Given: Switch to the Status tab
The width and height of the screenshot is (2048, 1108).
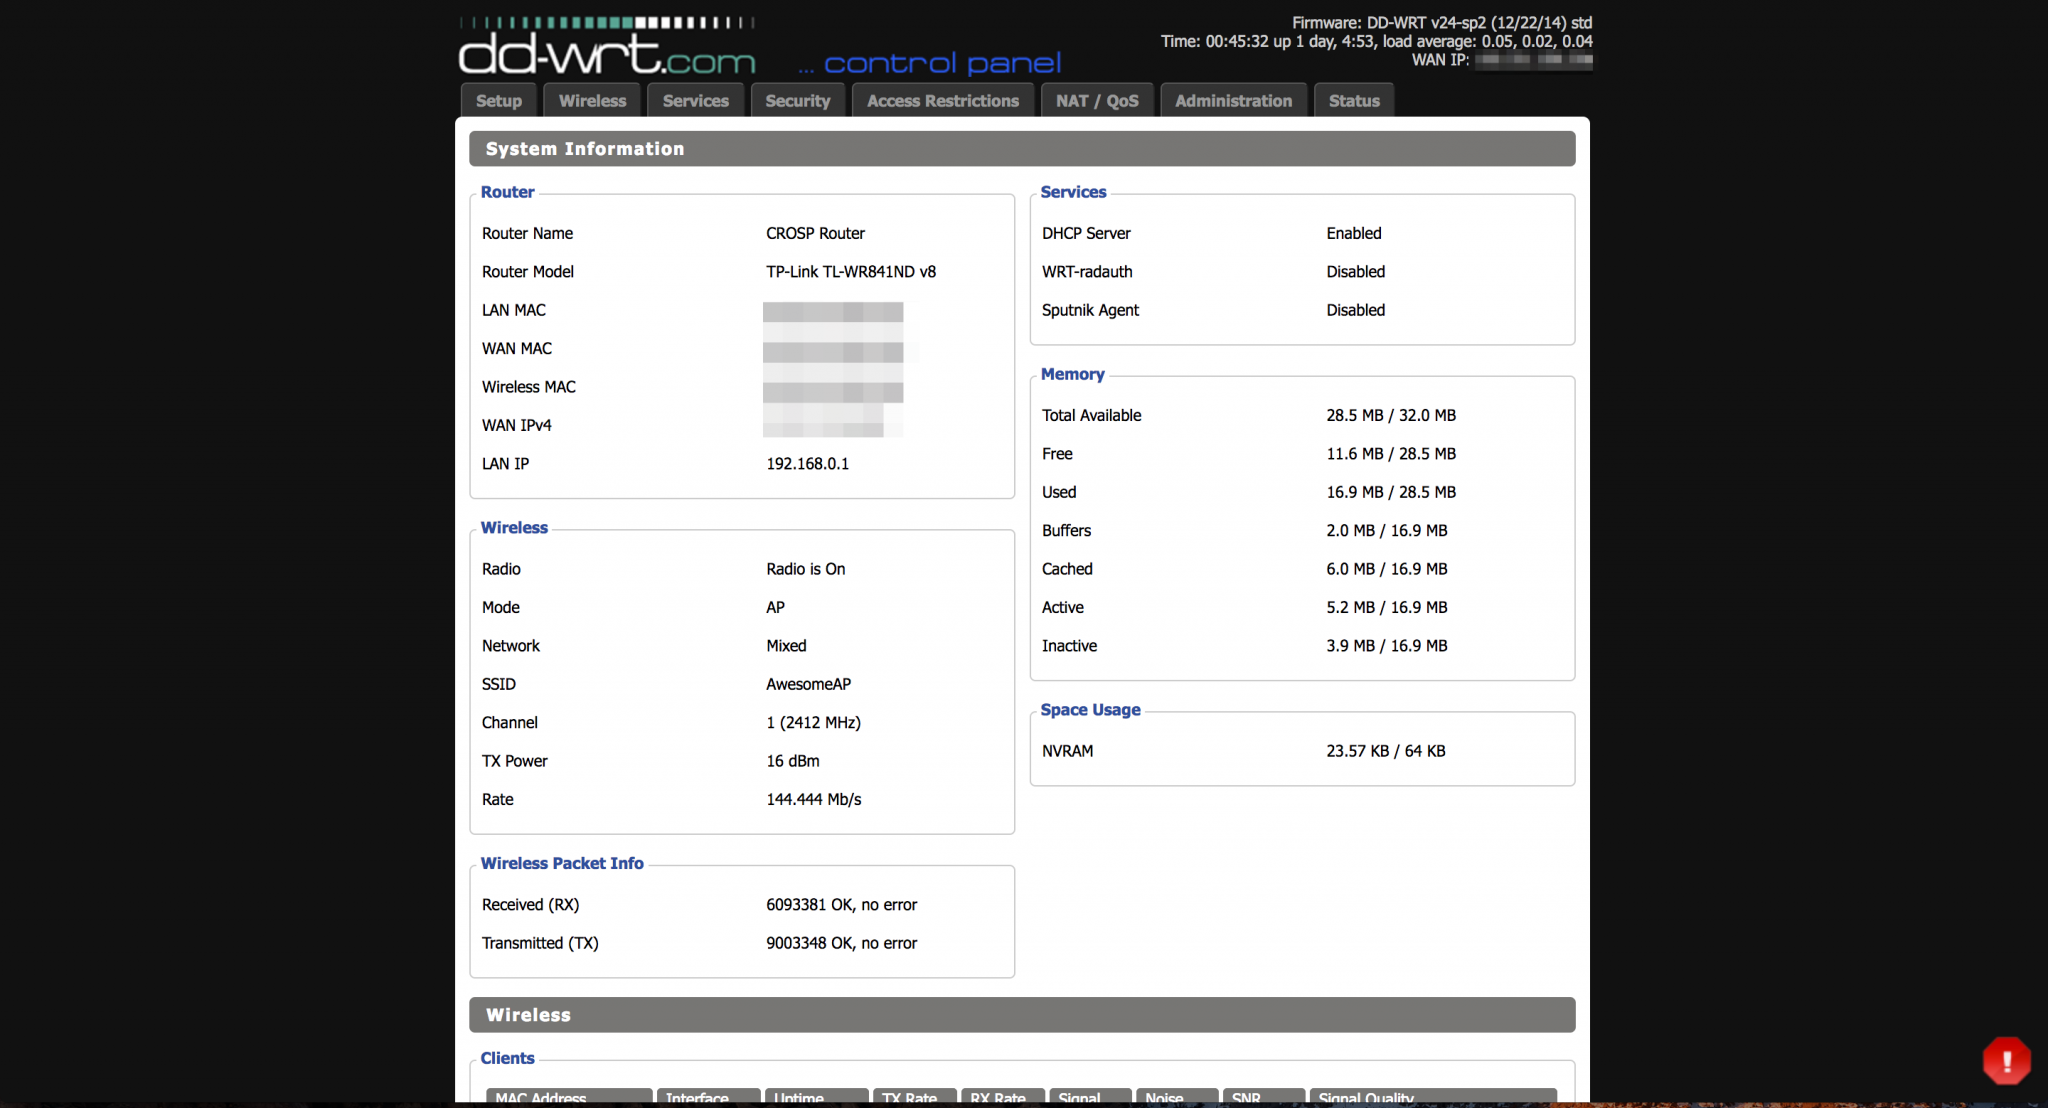Looking at the screenshot, I should tap(1353, 101).
